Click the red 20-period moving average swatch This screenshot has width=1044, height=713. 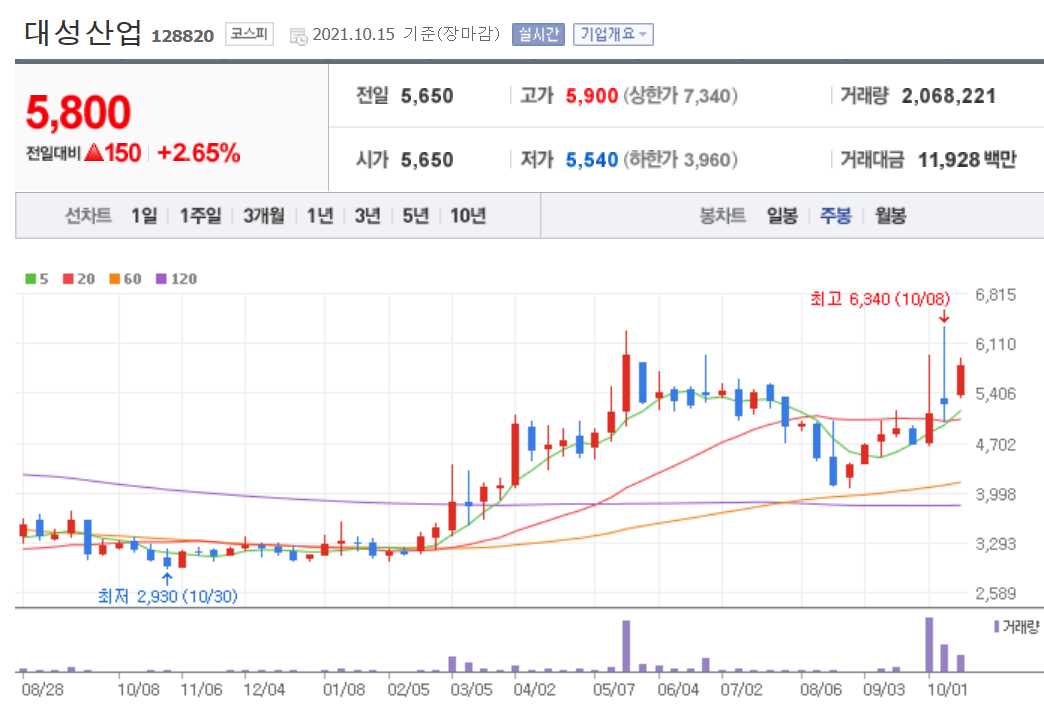click(68, 279)
